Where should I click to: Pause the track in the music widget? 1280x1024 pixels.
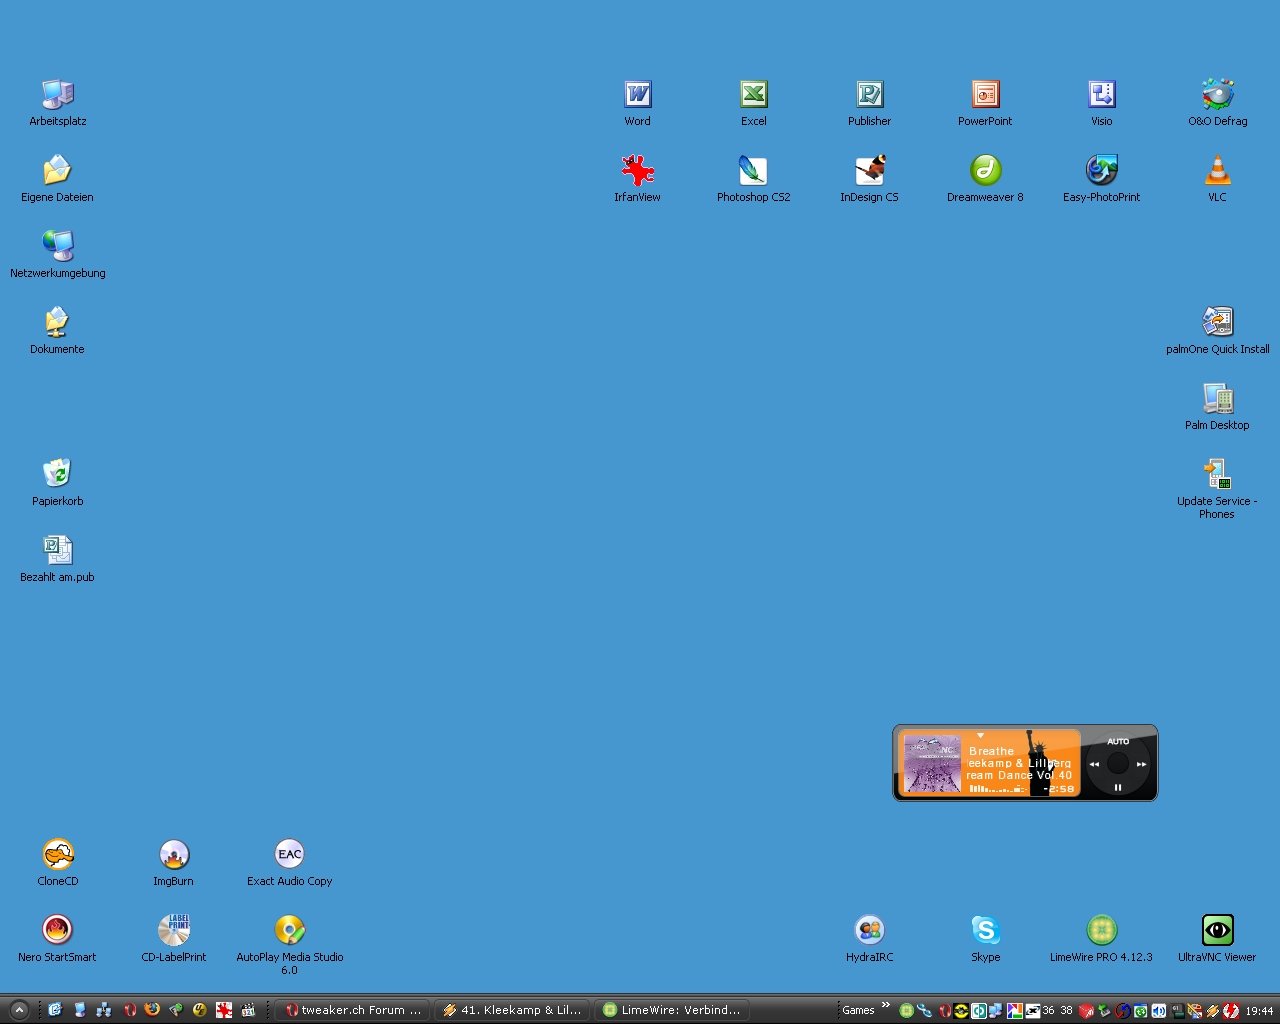[x=1118, y=788]
